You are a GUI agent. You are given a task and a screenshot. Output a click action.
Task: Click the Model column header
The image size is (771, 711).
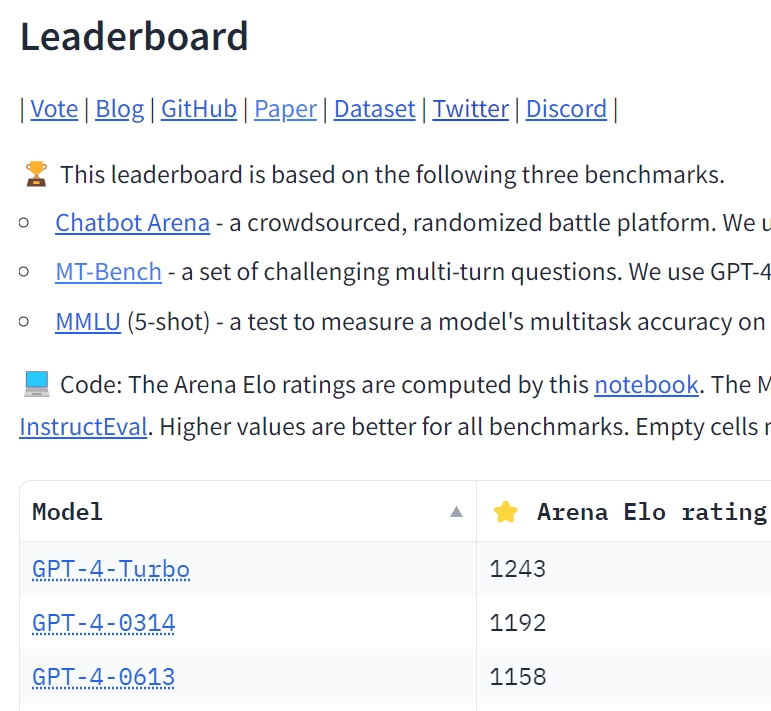248,512
